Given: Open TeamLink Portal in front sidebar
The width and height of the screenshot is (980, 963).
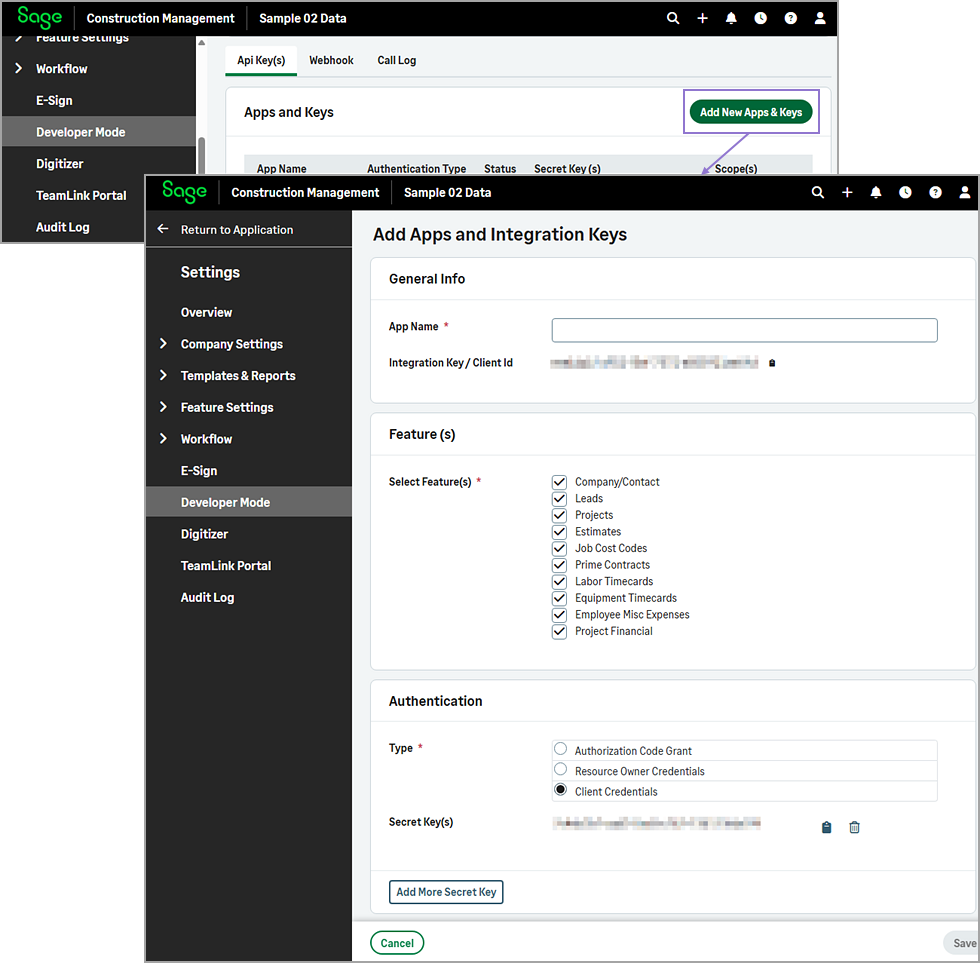Looking at the screenshot, I should tap(226, 566).
